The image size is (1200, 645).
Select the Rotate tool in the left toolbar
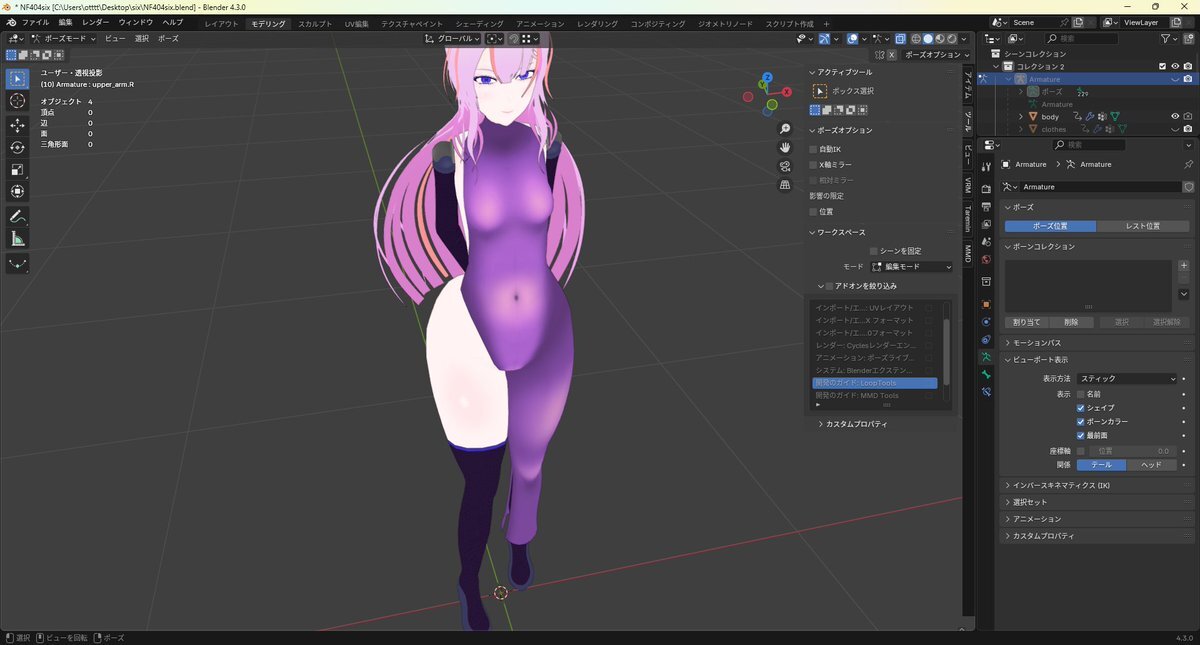coord(17,147)
